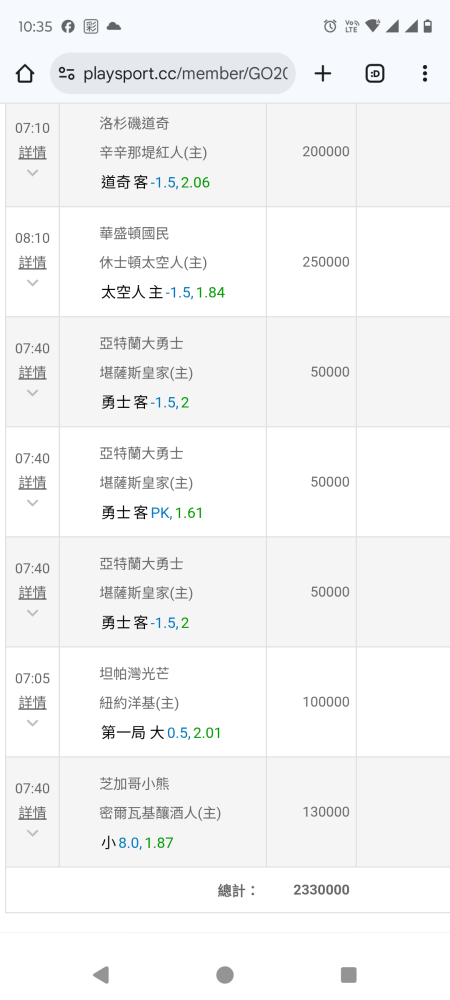450x1000 pixels.
Task: Open the tab switcher icon
Action: tap(375, 74)
